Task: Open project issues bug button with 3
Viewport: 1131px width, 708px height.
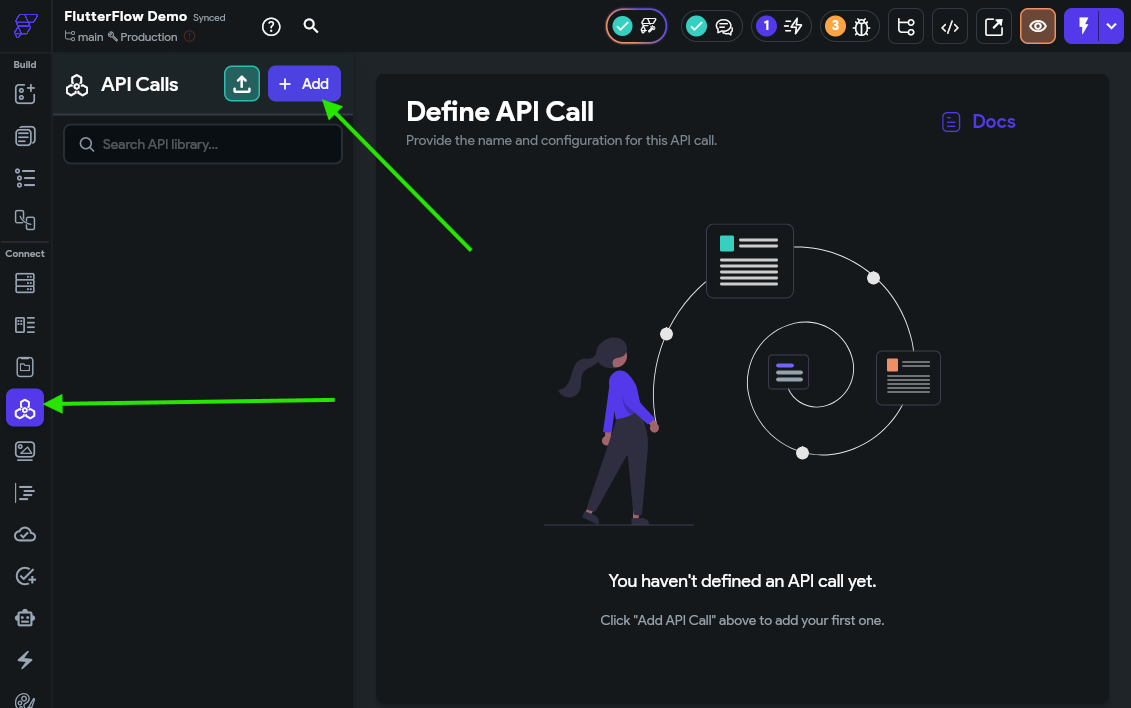Action: 850,27
